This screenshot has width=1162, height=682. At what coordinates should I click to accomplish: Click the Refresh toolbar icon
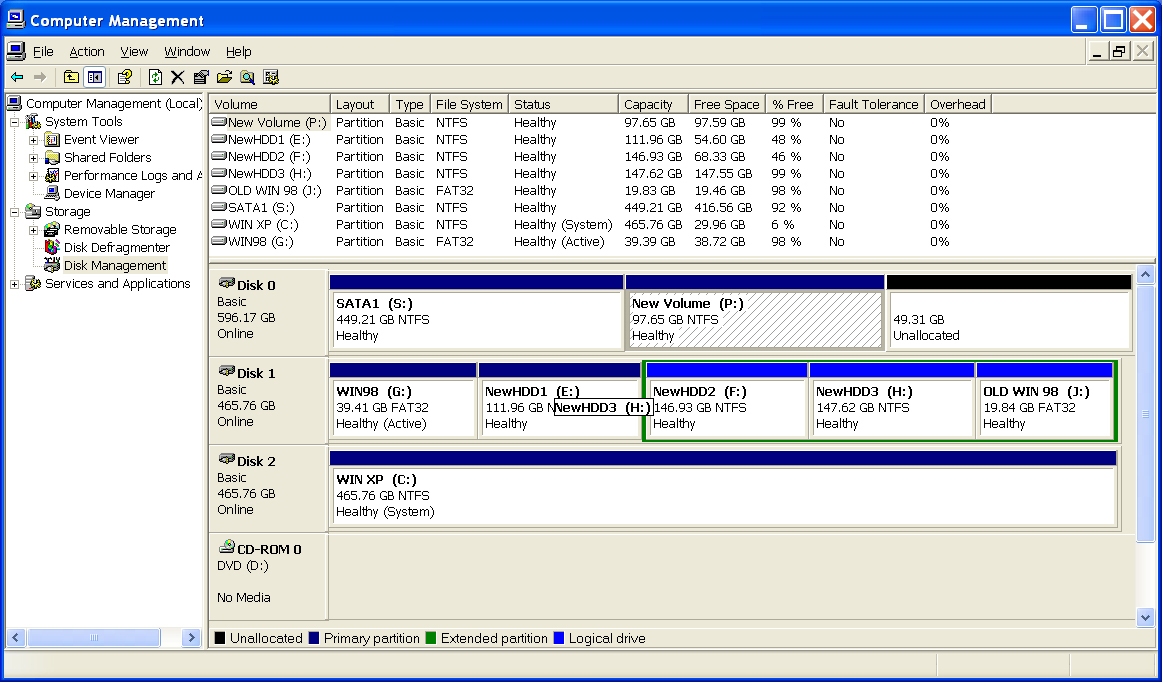tap(155, 77)
